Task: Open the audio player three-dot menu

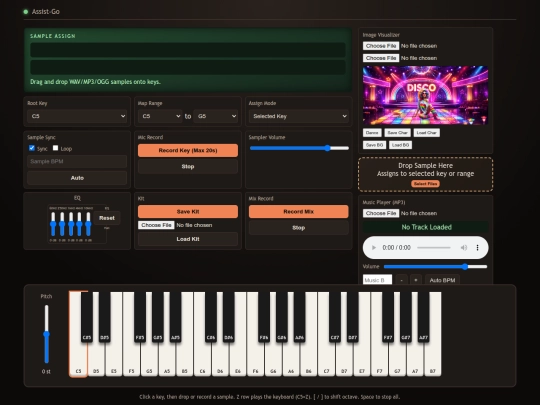Action: pos(477,248)
